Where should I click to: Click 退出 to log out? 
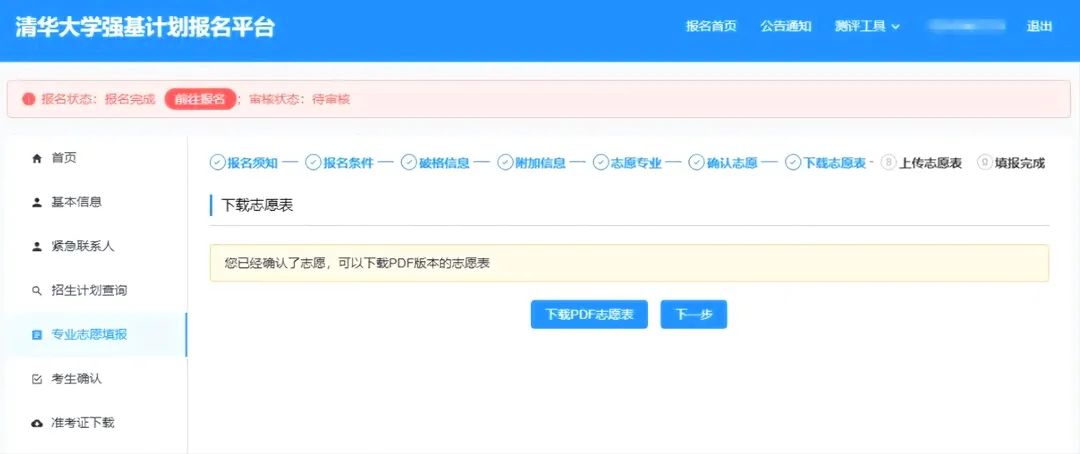tap(1039, 27)
